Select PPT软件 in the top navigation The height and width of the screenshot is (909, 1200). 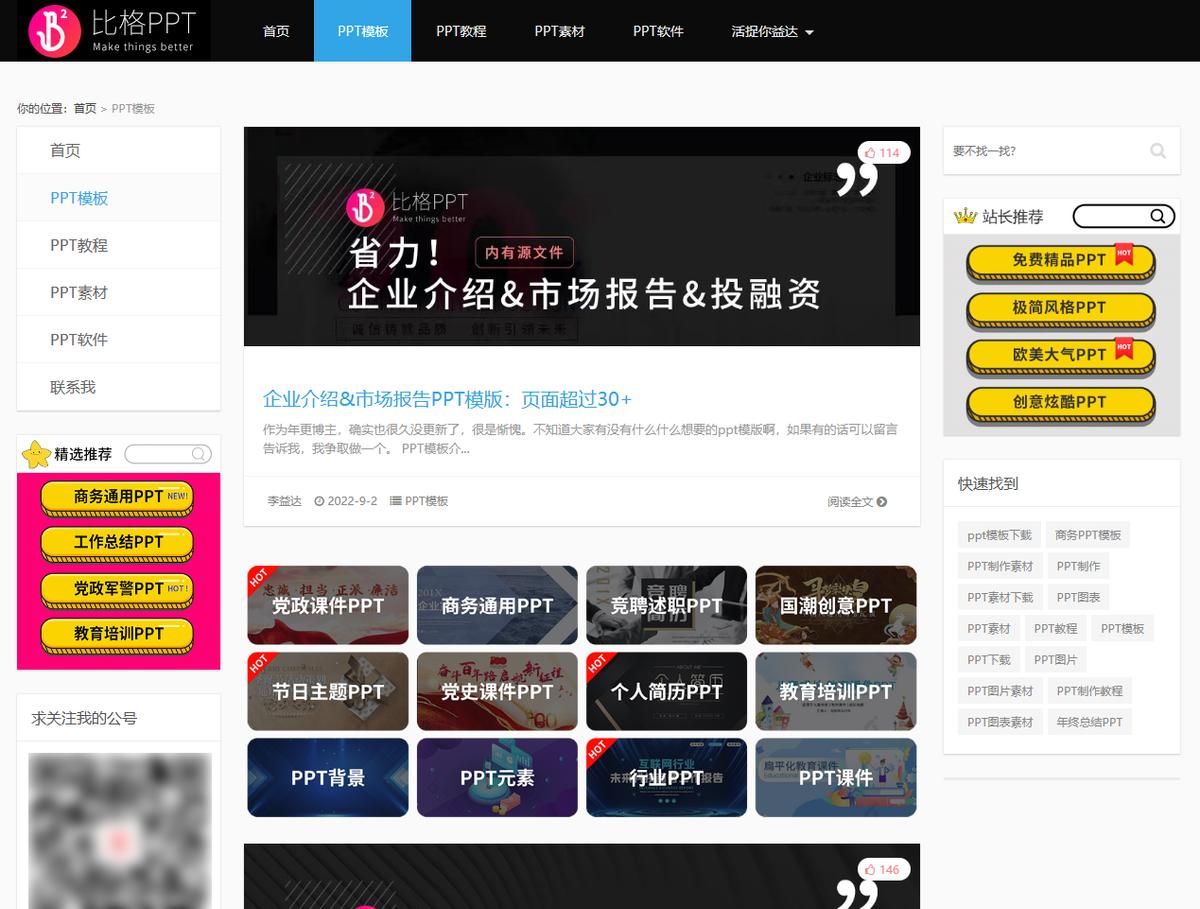656,31
